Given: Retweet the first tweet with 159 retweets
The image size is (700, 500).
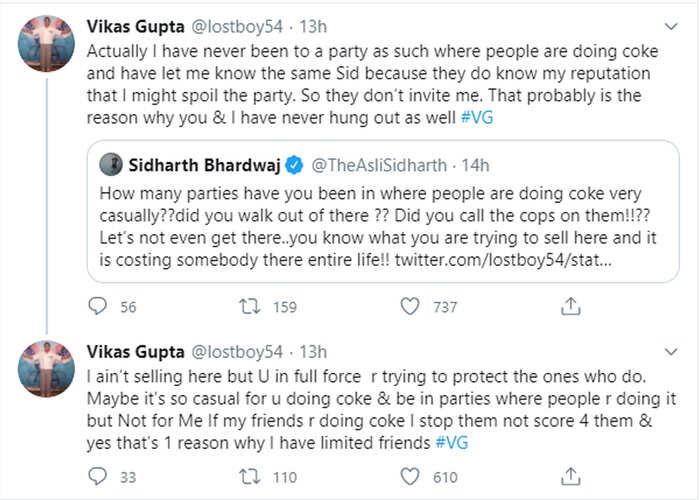Looking at the screenshot, I should click(250, 307).
